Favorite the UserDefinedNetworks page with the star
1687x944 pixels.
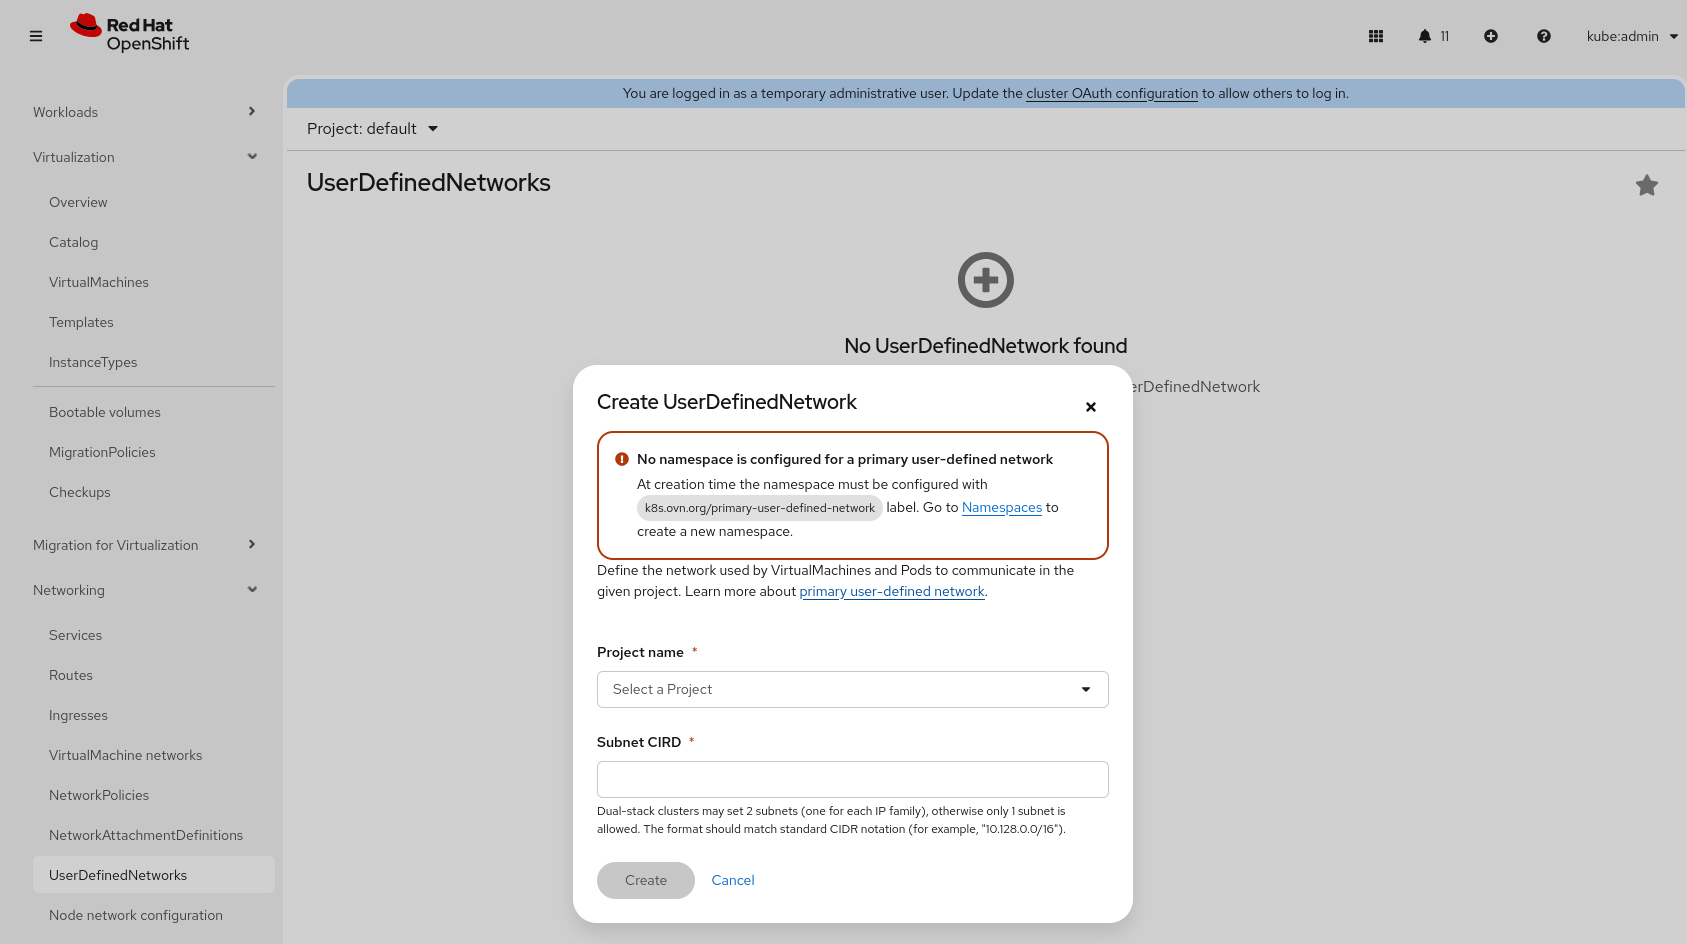(1647, 185)
